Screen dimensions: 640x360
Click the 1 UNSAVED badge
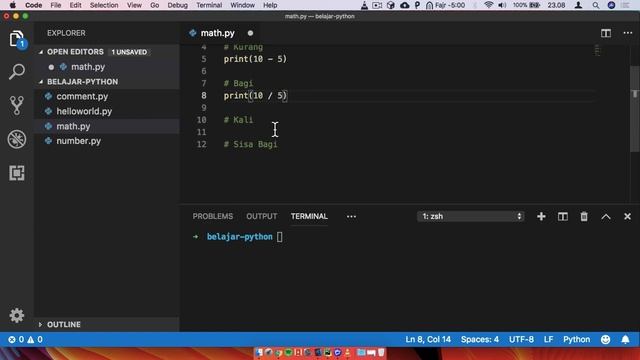tap(129, 52)
